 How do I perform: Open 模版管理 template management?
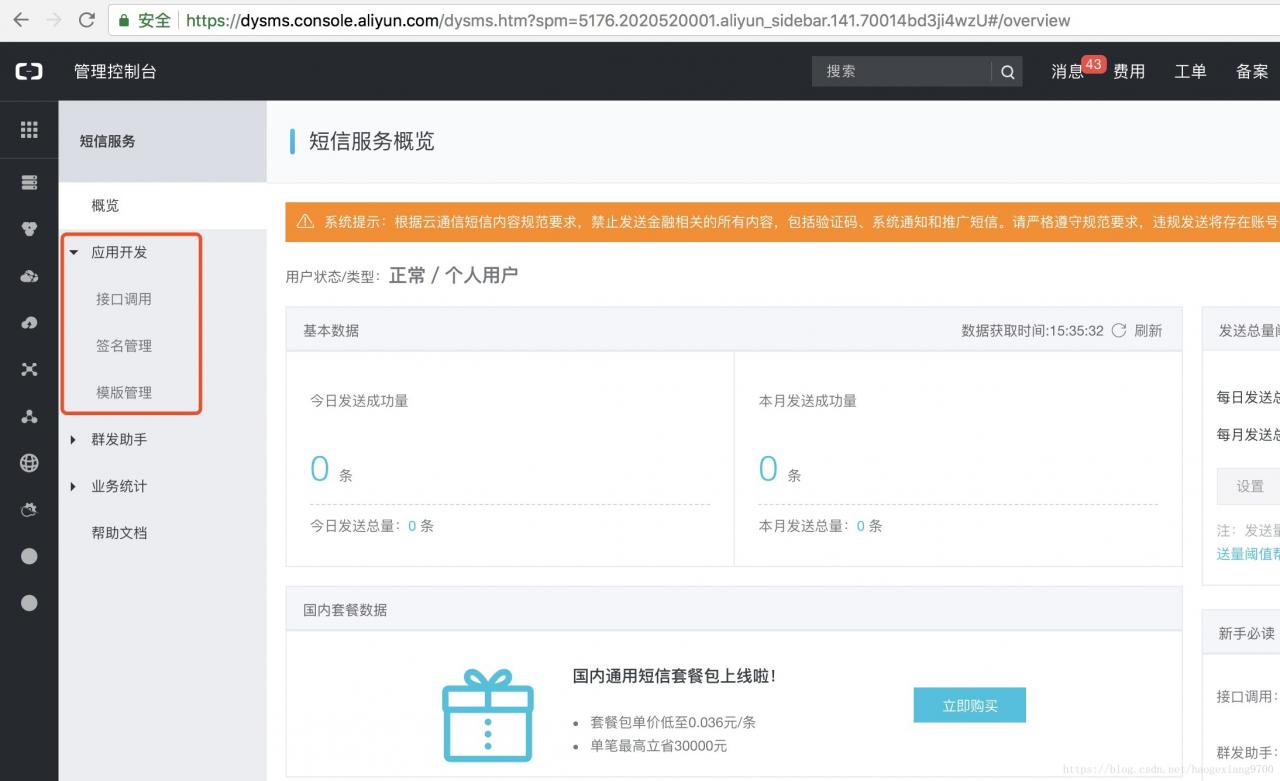[x=124, y=393]
